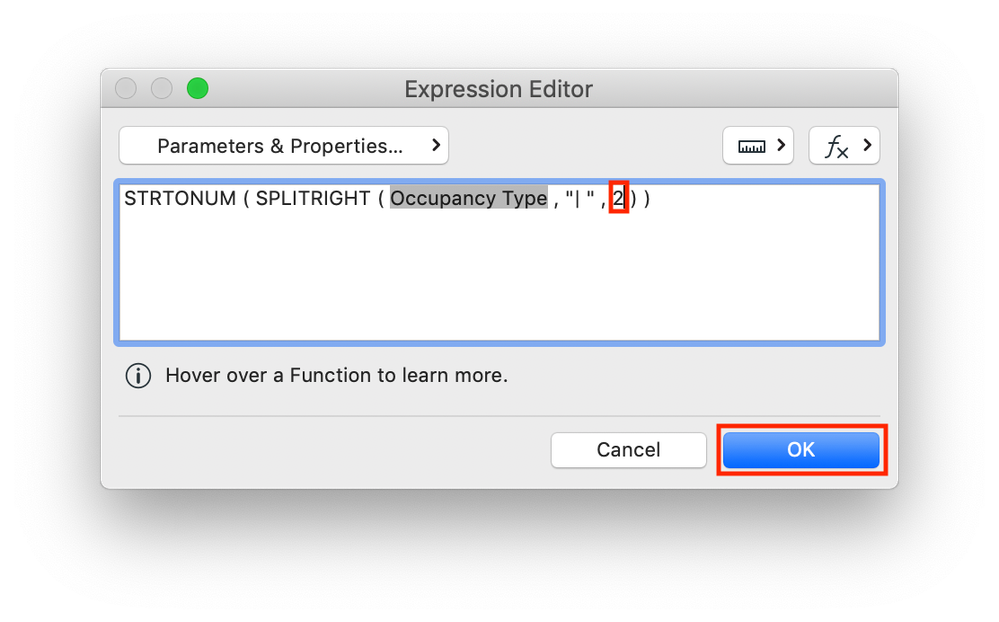The height and width of the screenshot is (622, 999).
Task: Click the gray close window button
Action: (x=126, y=89)
